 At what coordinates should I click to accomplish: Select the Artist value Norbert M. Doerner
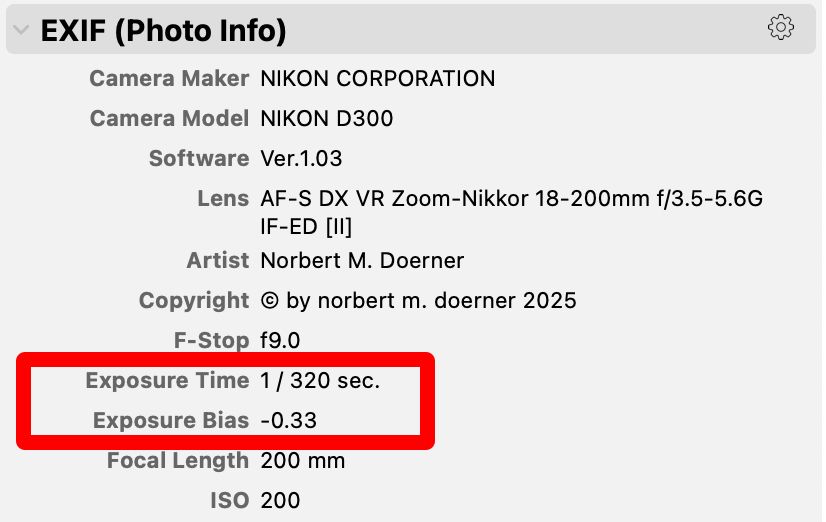tap(362, 261)
